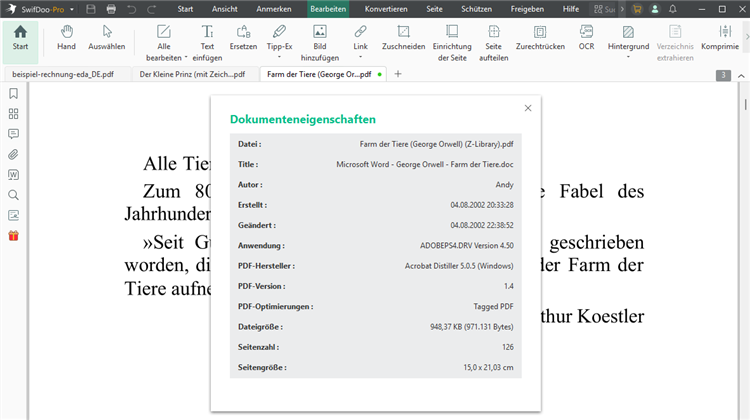Viewport: 750px width, 420px height.
Task: Open the Word conversion sidebar icon
Action: tap(13, 175)
